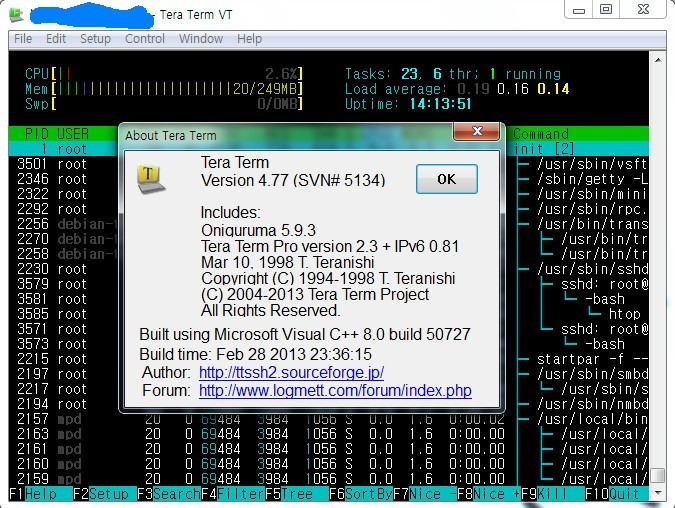Click the terminal scrollbar up arrow
This screenshot has width=675, height=508.
[x=658, y=60]
